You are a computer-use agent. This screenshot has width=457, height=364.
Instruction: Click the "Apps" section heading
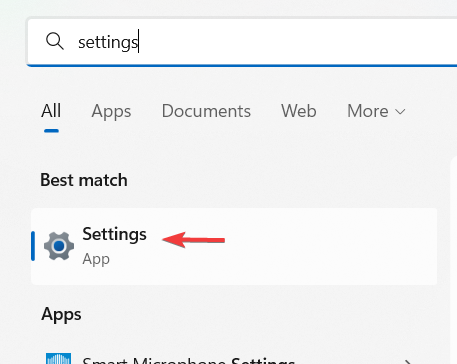coord(61,314)
